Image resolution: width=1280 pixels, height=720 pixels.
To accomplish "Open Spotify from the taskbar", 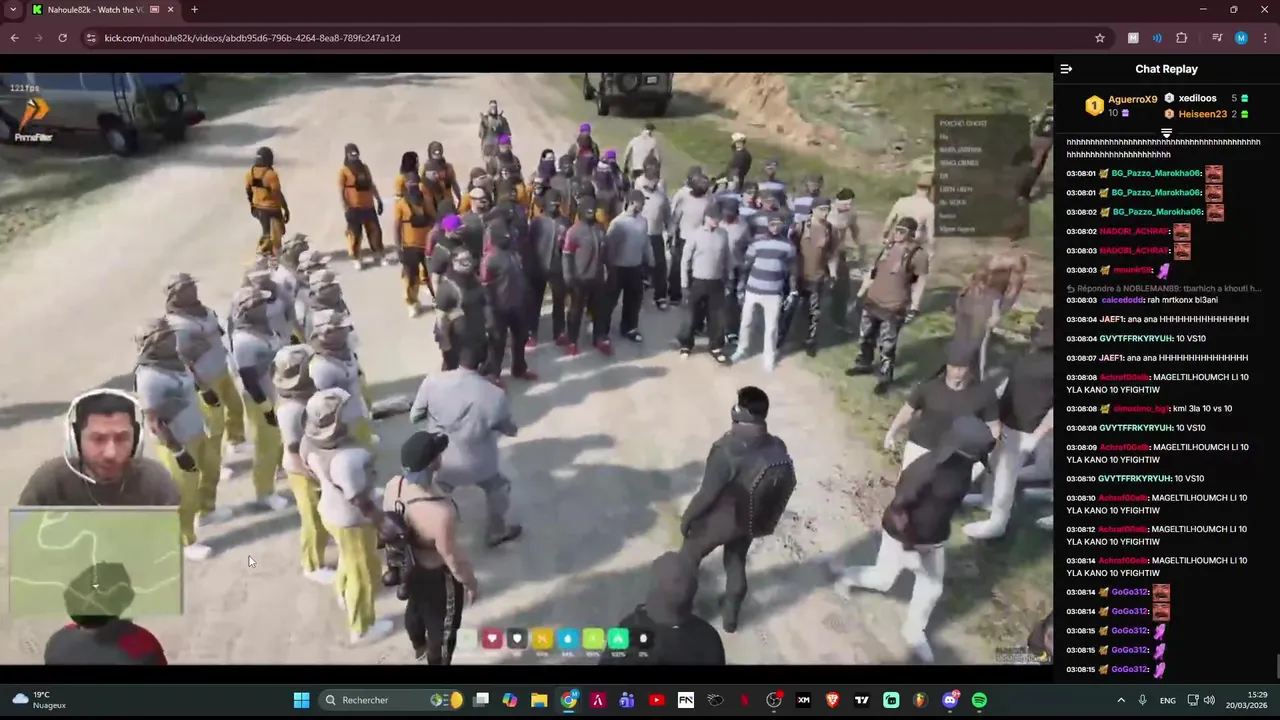I will coord(979,700).
